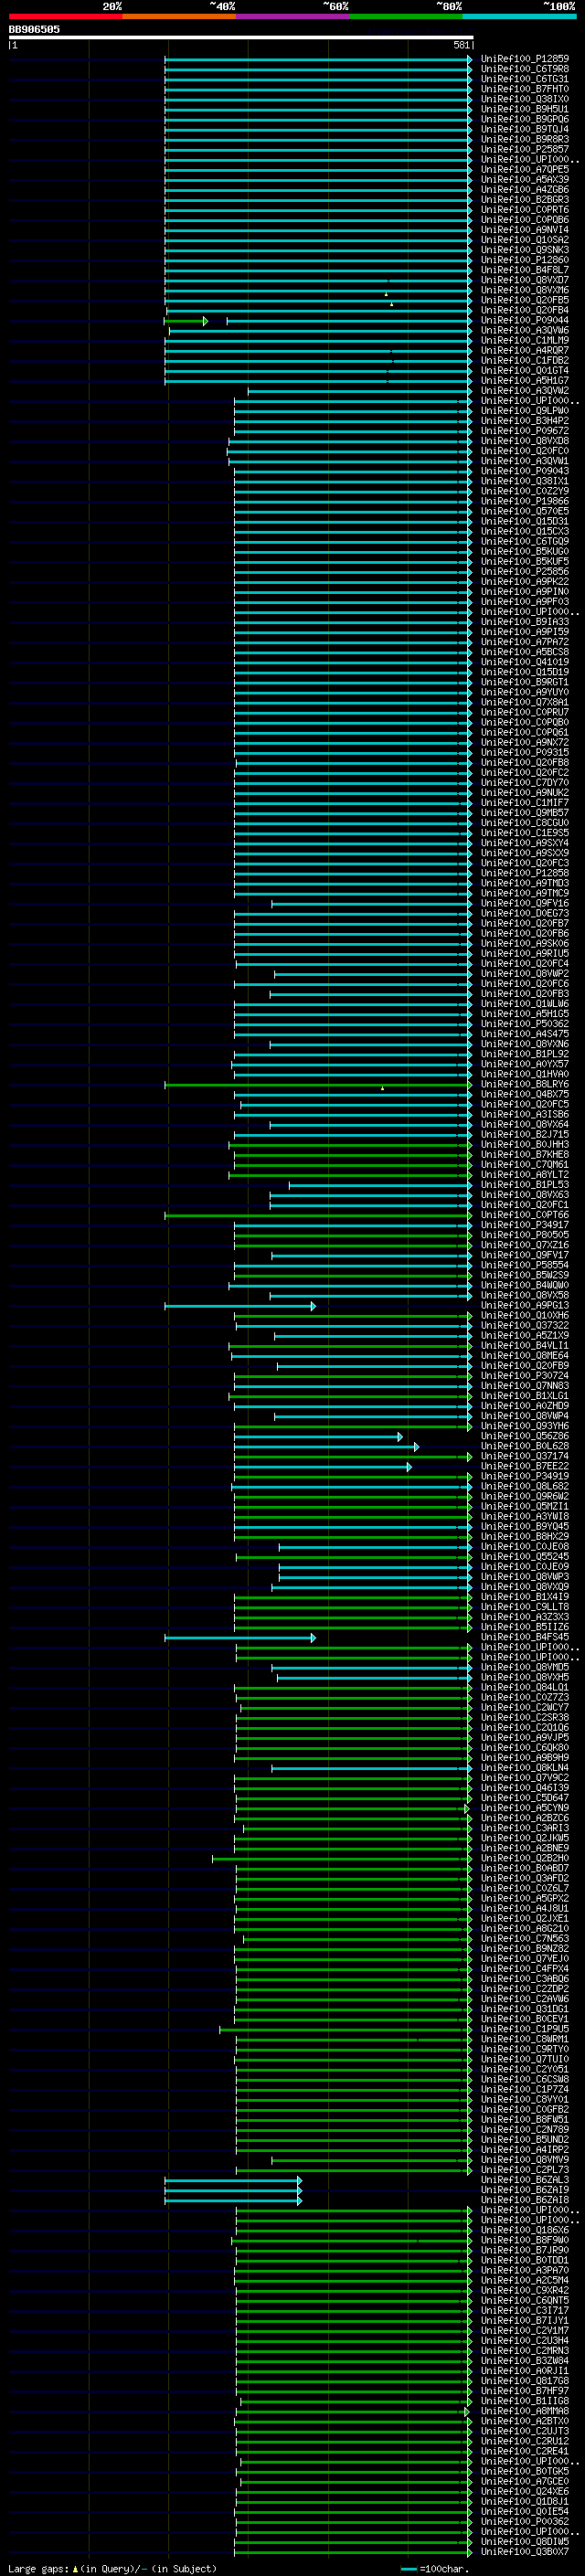Click the UniRef100_Q8VXD7 label

pyautogui.click(x=525, y=280)
